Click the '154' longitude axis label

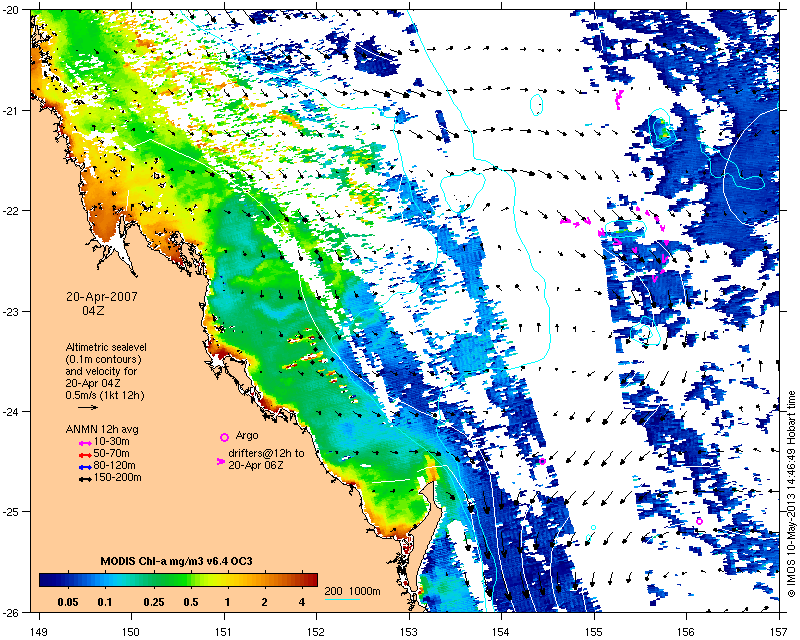coord(502,632)
